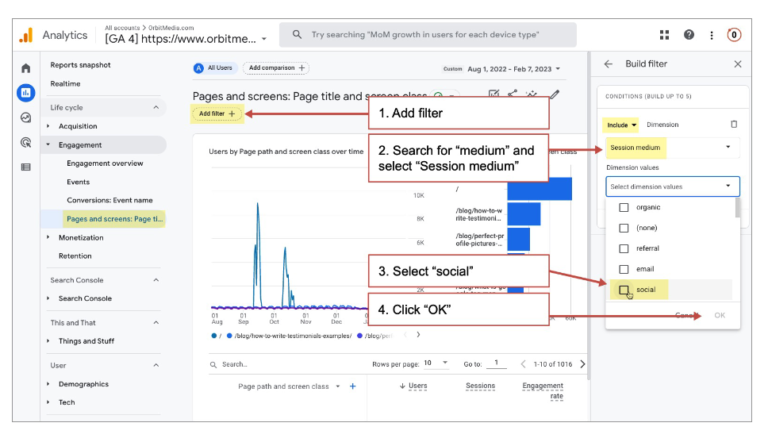Click Add comparison button

point(277,68)
